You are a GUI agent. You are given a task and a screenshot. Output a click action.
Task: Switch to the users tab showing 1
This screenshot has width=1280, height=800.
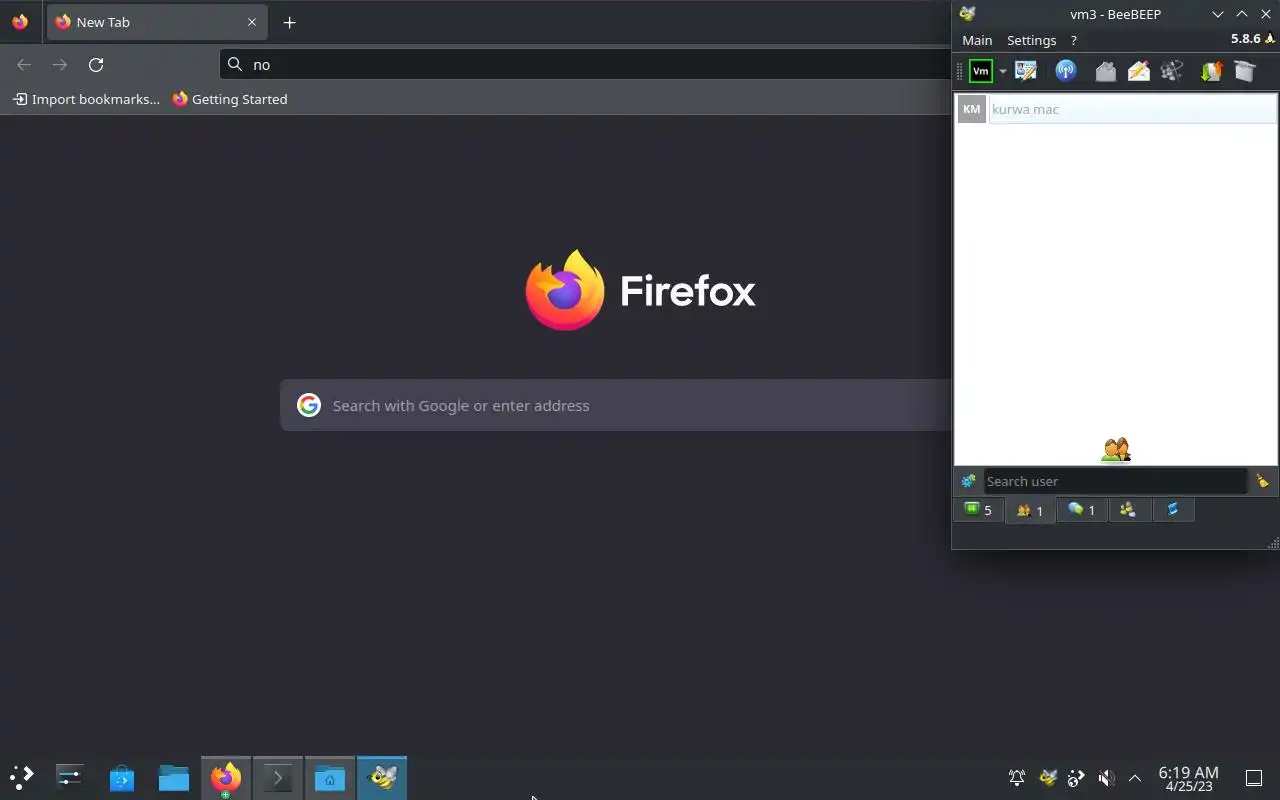pyautogui.click(x=1030, y=510)
